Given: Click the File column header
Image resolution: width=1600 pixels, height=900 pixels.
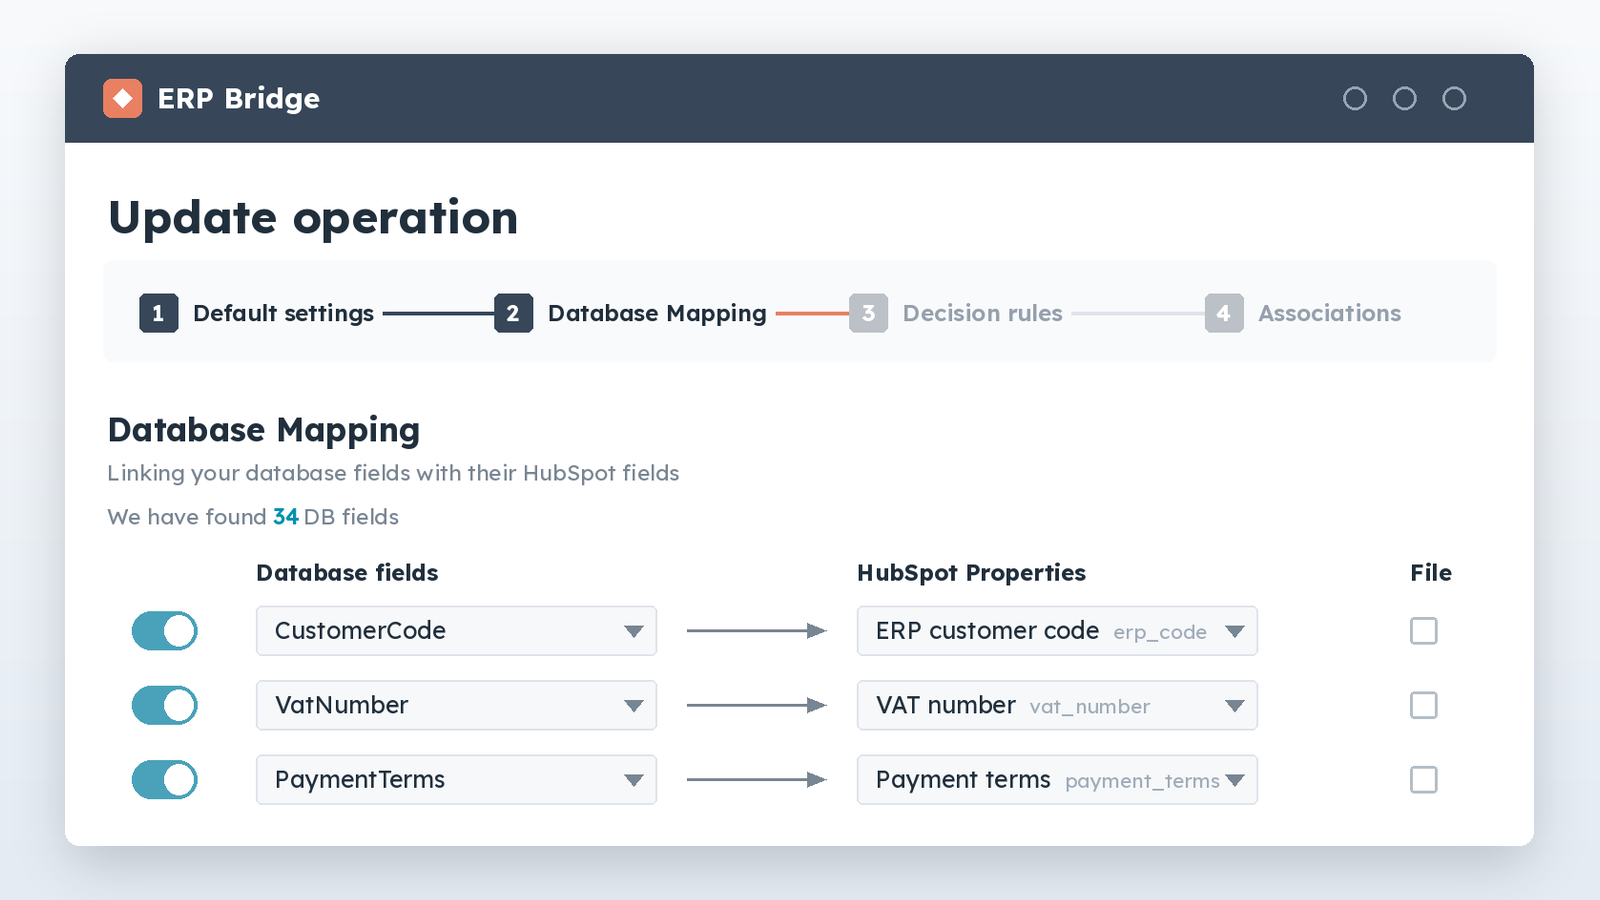Looking at the screenshot, I should pos(1431,573).
